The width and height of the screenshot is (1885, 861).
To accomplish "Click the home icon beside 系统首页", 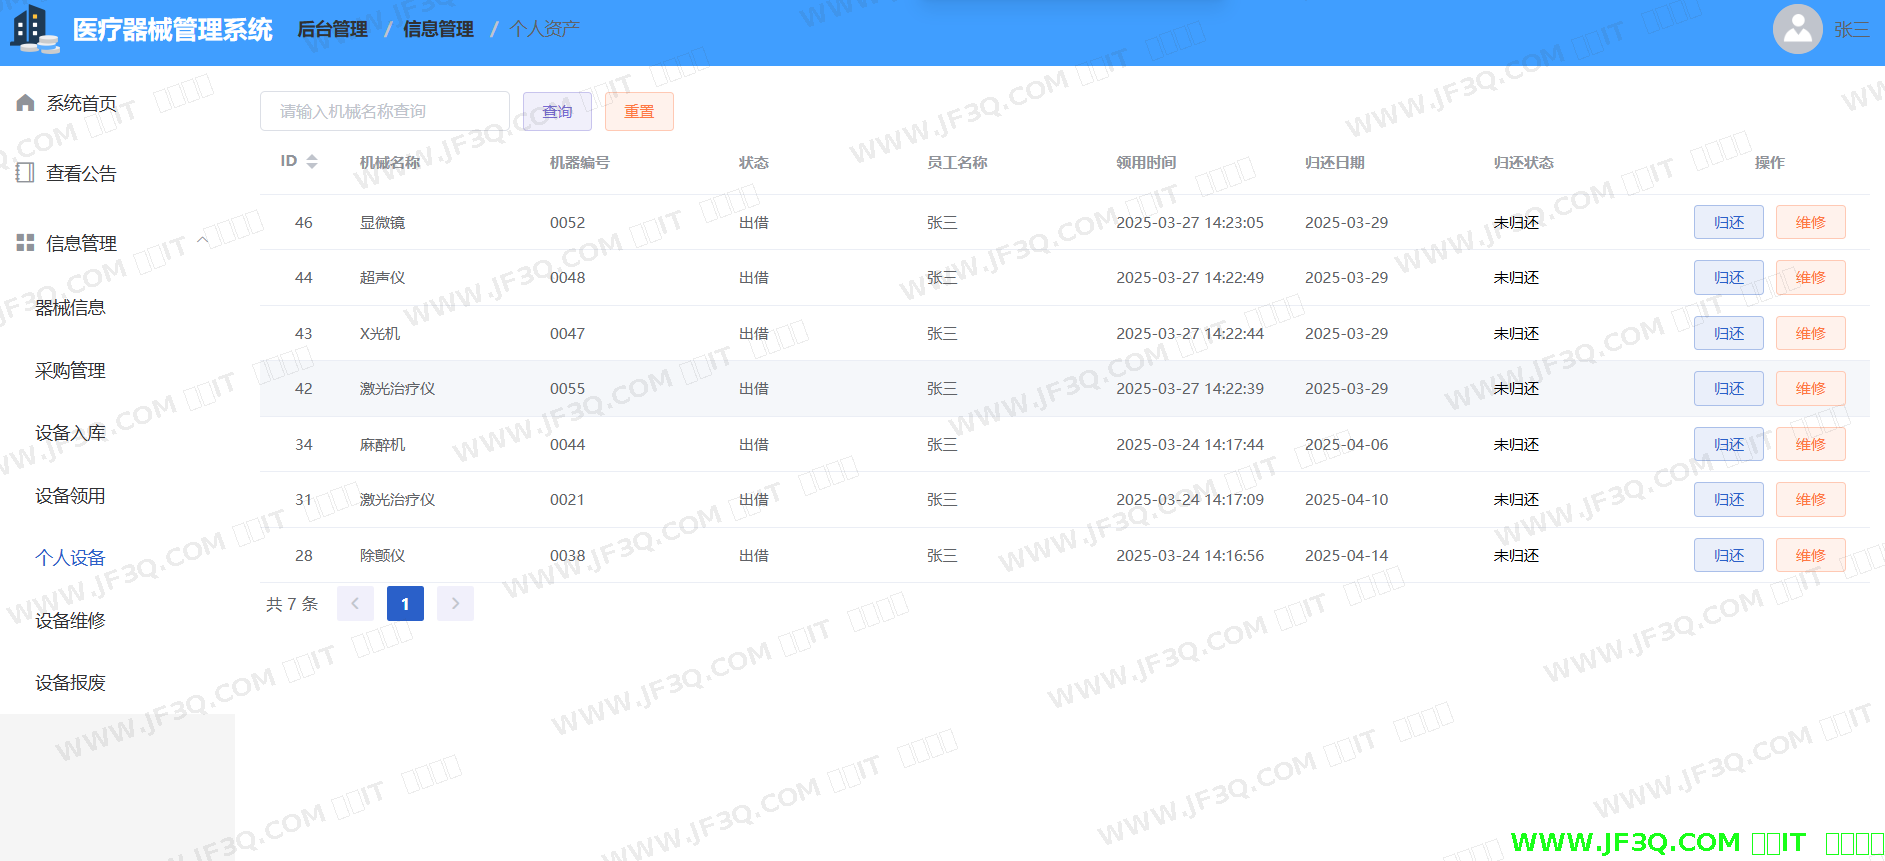I will point(26,103).
